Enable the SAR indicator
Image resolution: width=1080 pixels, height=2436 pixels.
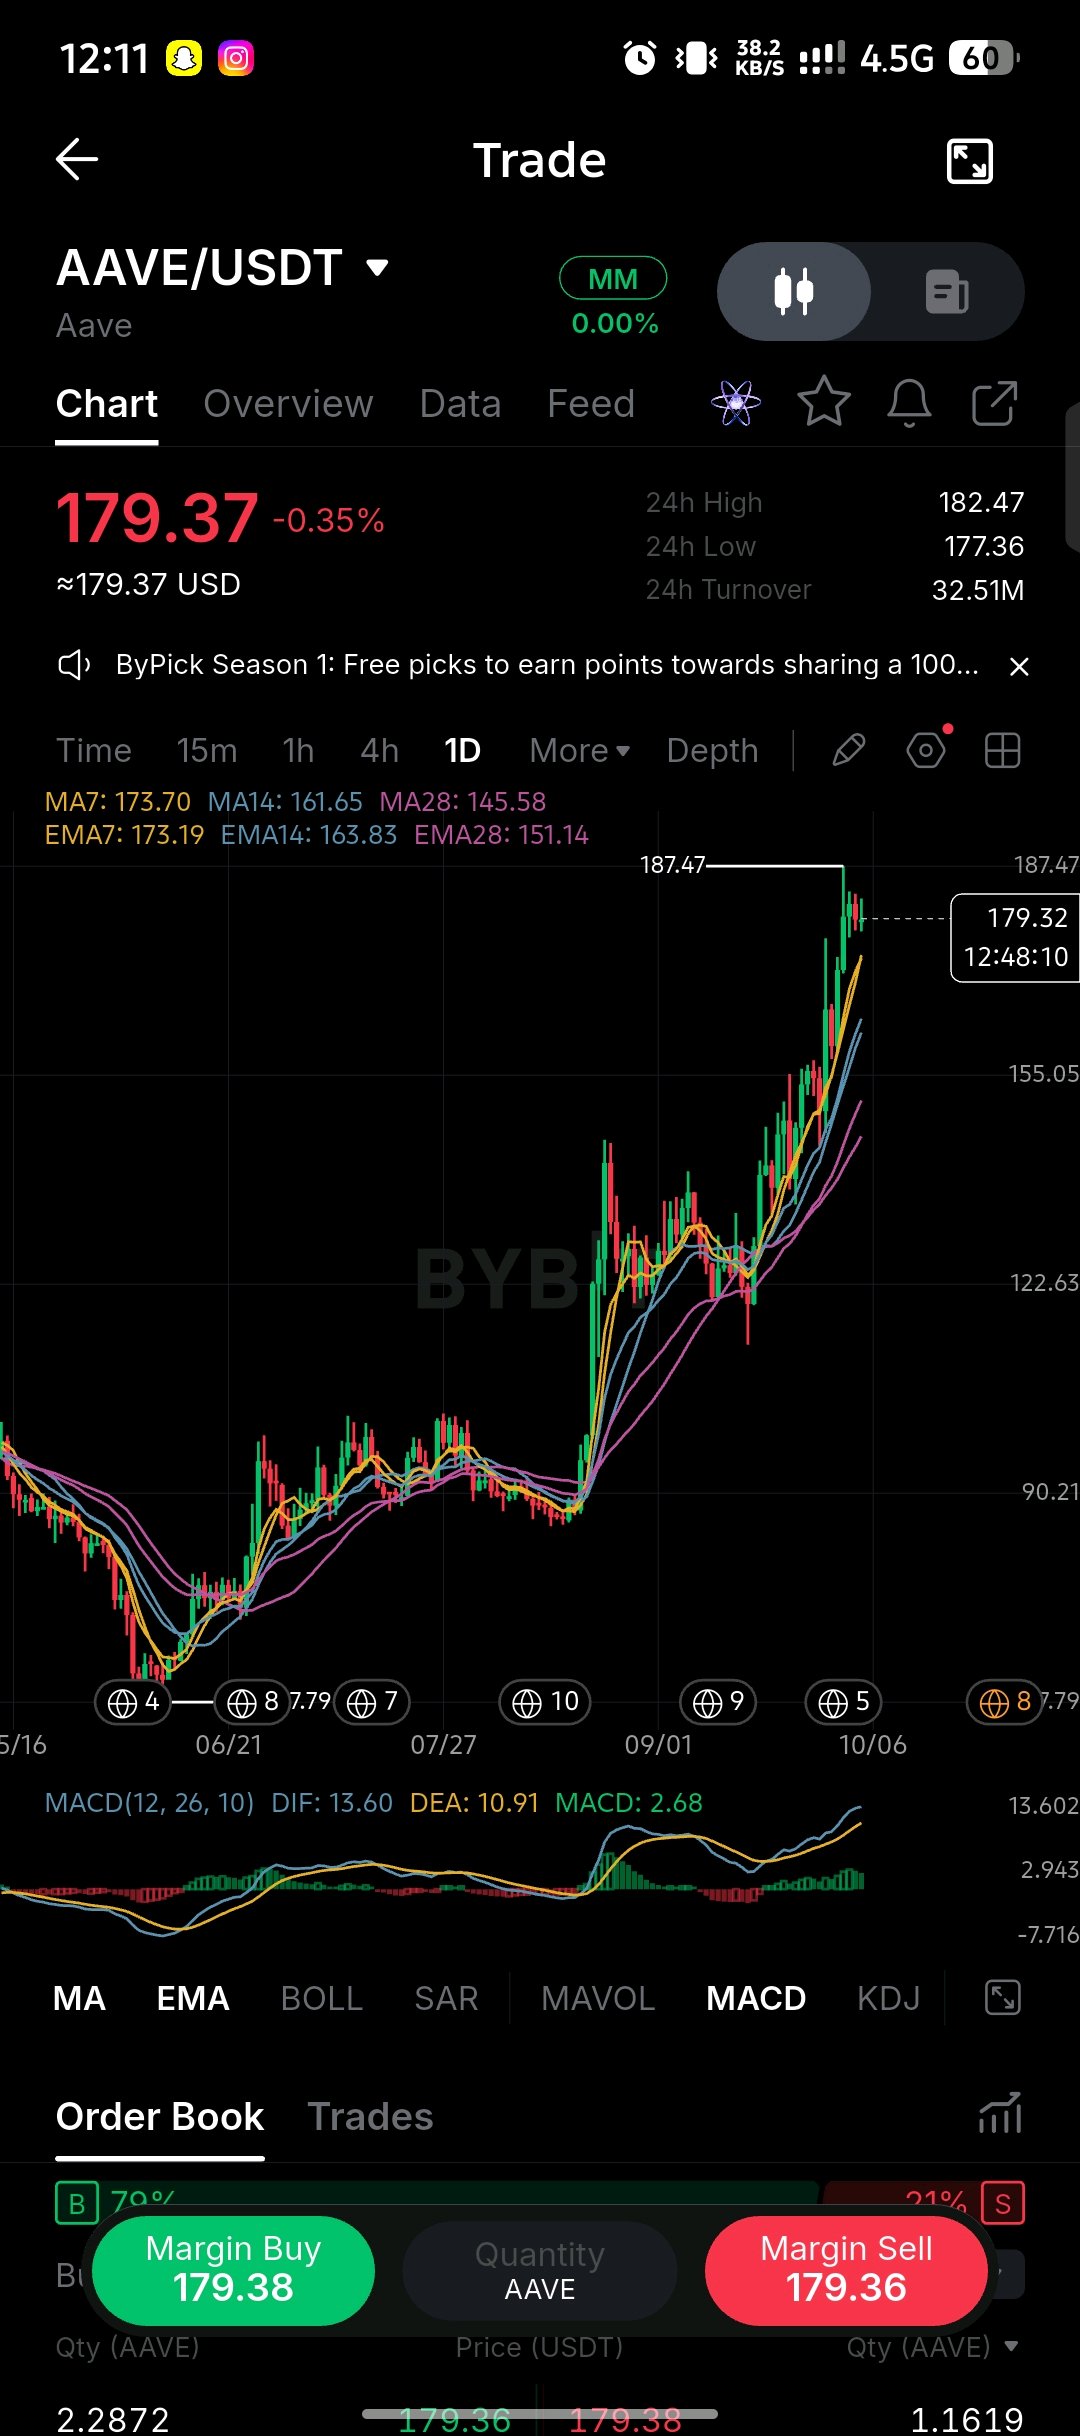click(x=446, y=1998)
